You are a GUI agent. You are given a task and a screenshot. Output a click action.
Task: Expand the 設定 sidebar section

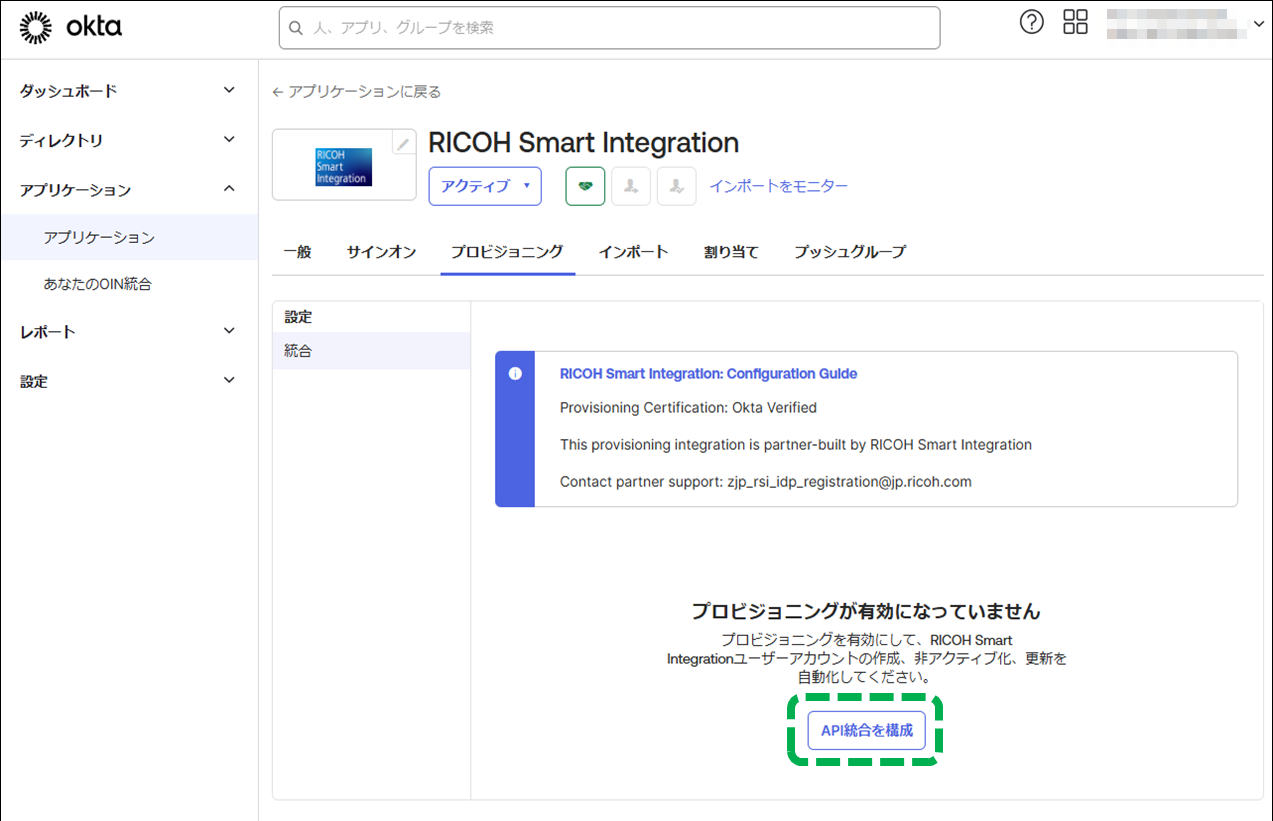pos(128,381)
